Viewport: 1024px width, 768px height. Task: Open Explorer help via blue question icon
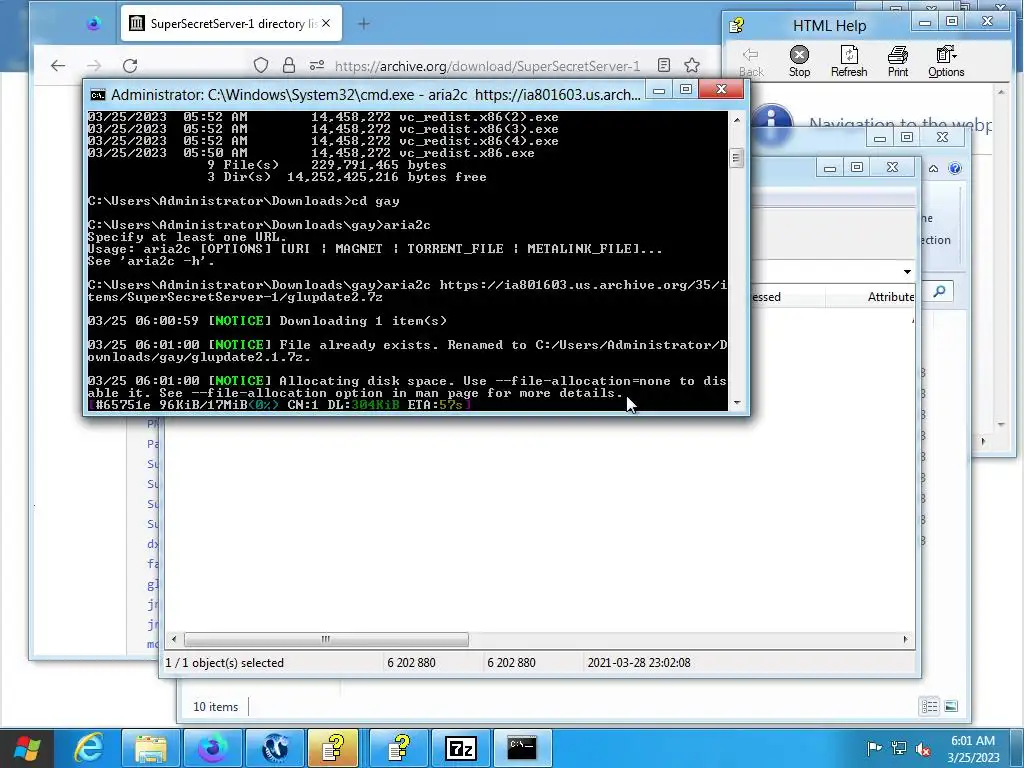click(x=955, y=168)
